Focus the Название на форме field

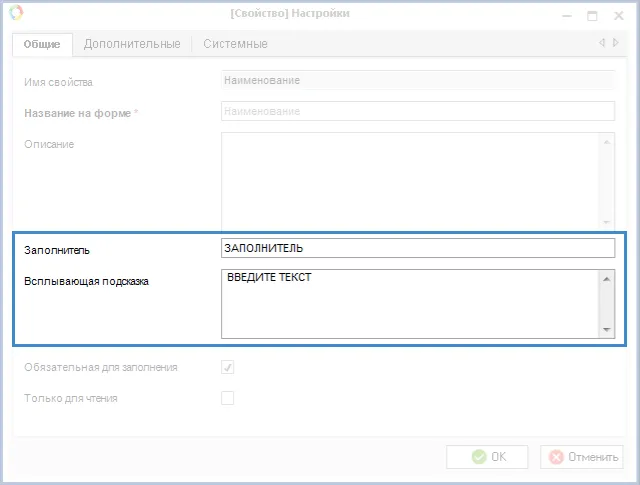[x=416, y=112]
